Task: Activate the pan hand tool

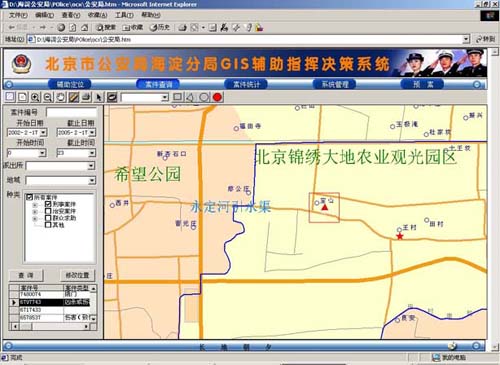Action: click(x=61, y=97)
